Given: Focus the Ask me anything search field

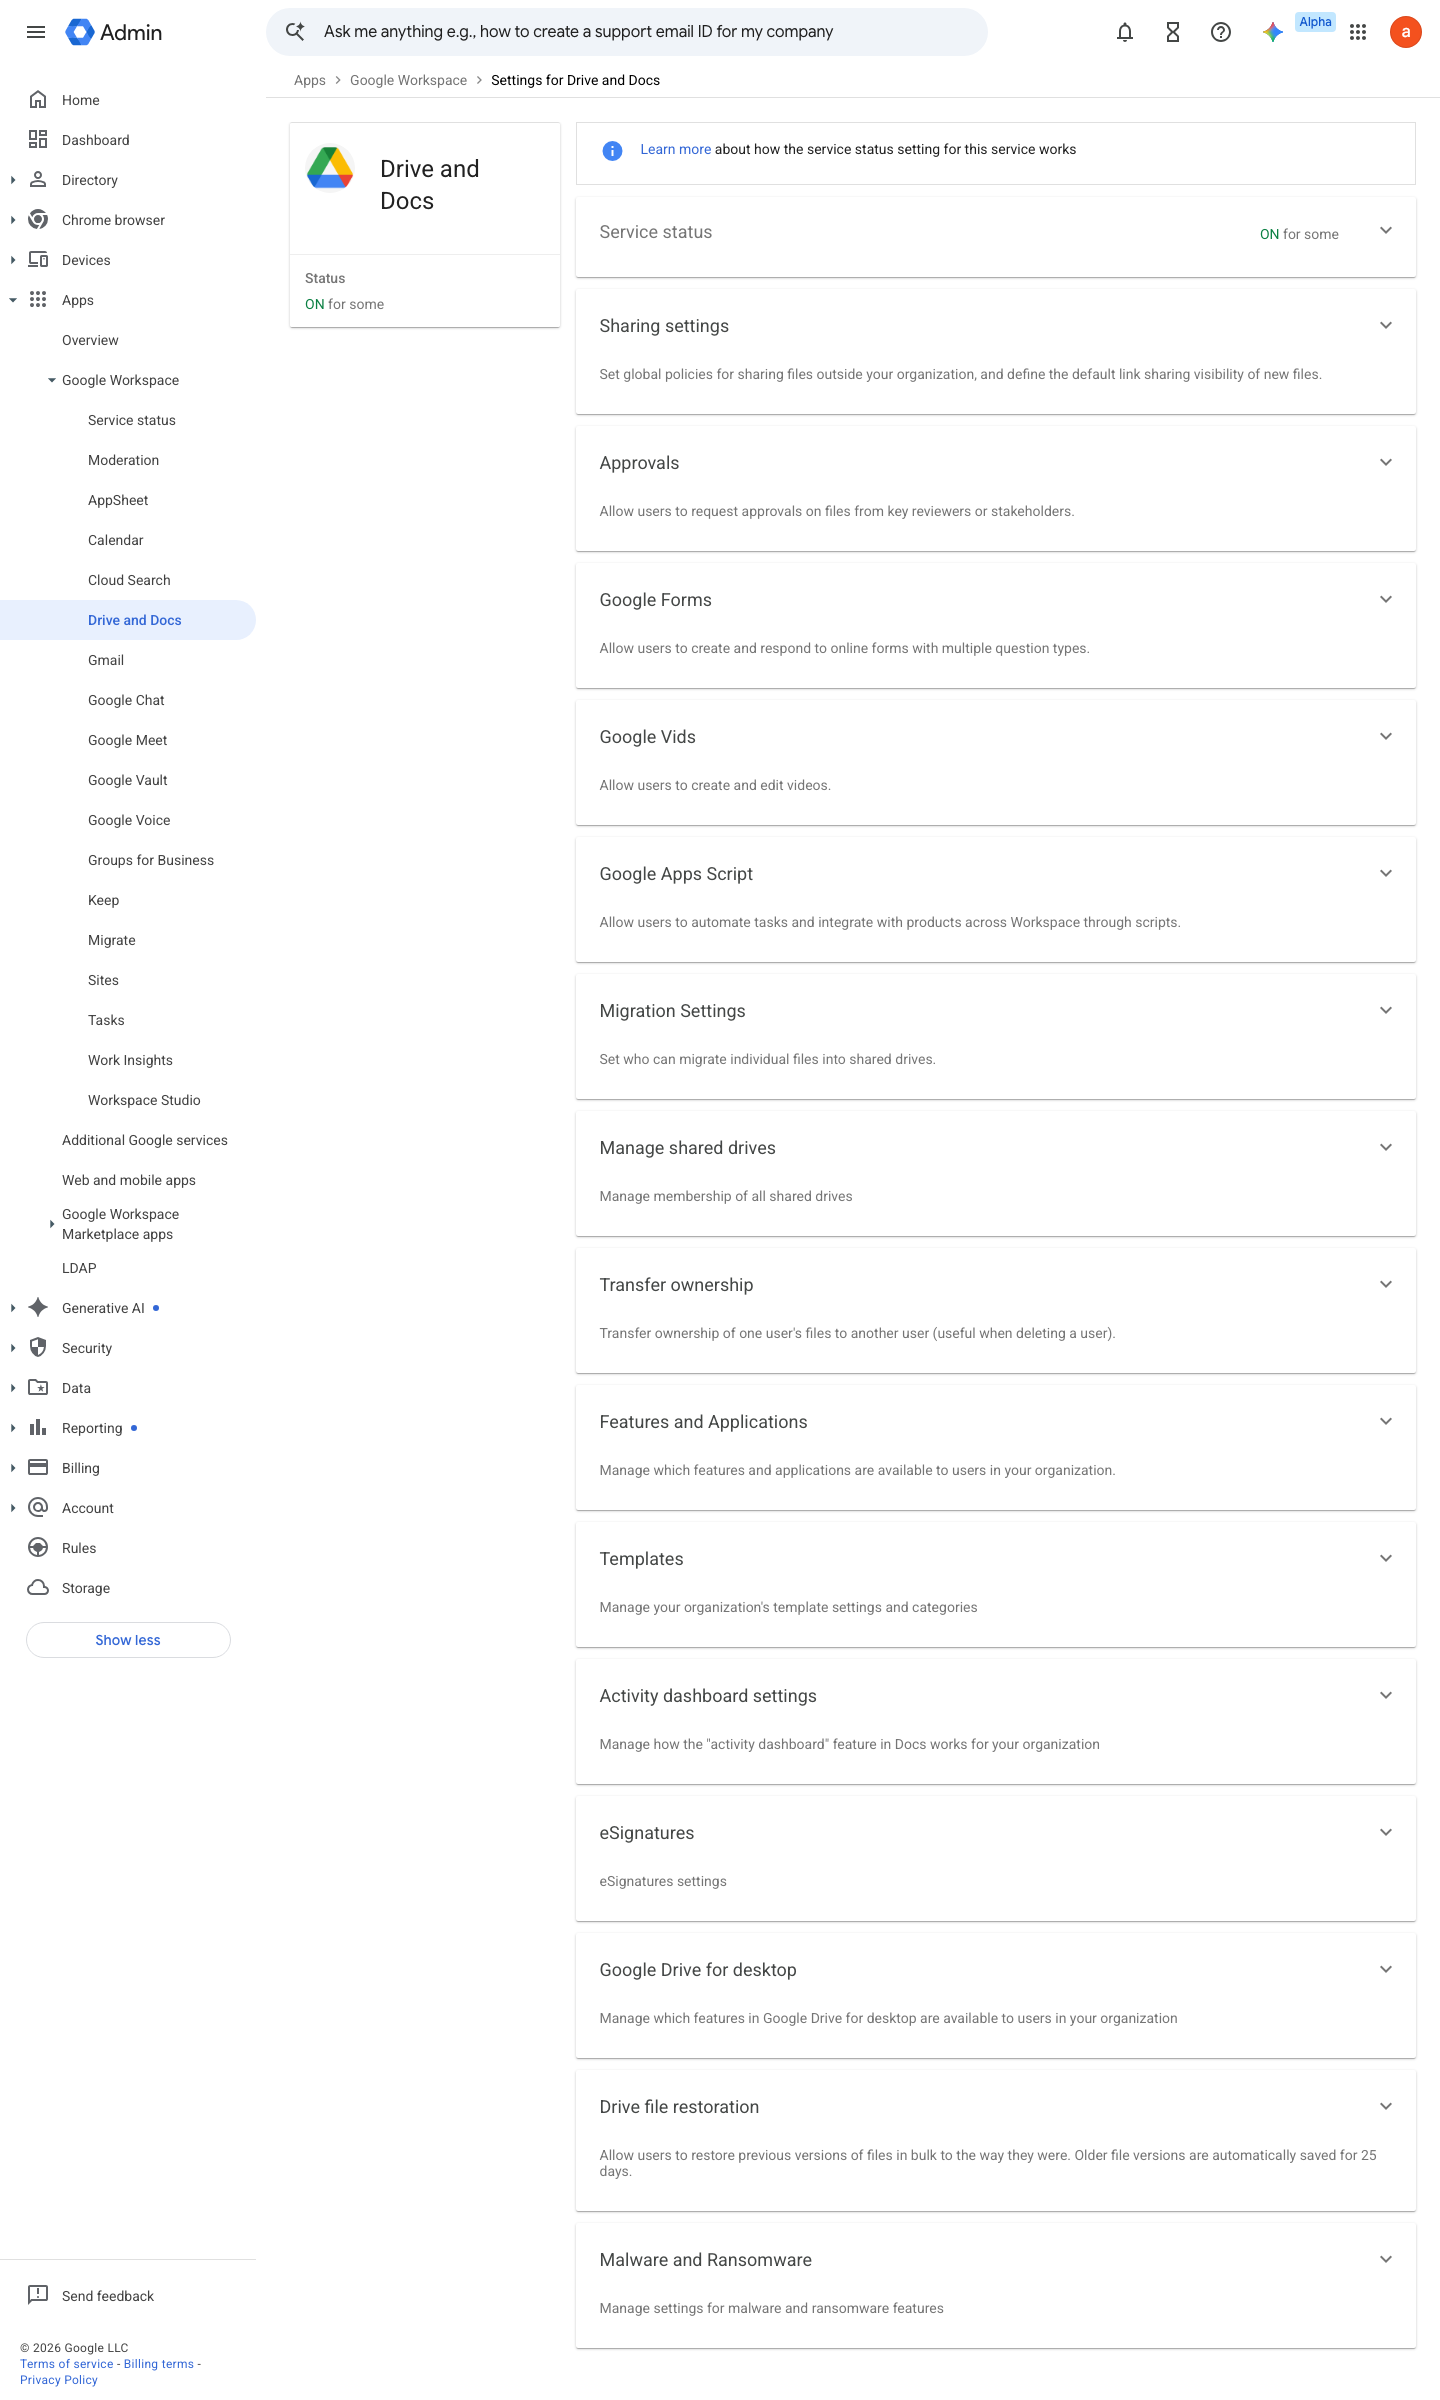Looking at the screenshot, I should (627, 32).
